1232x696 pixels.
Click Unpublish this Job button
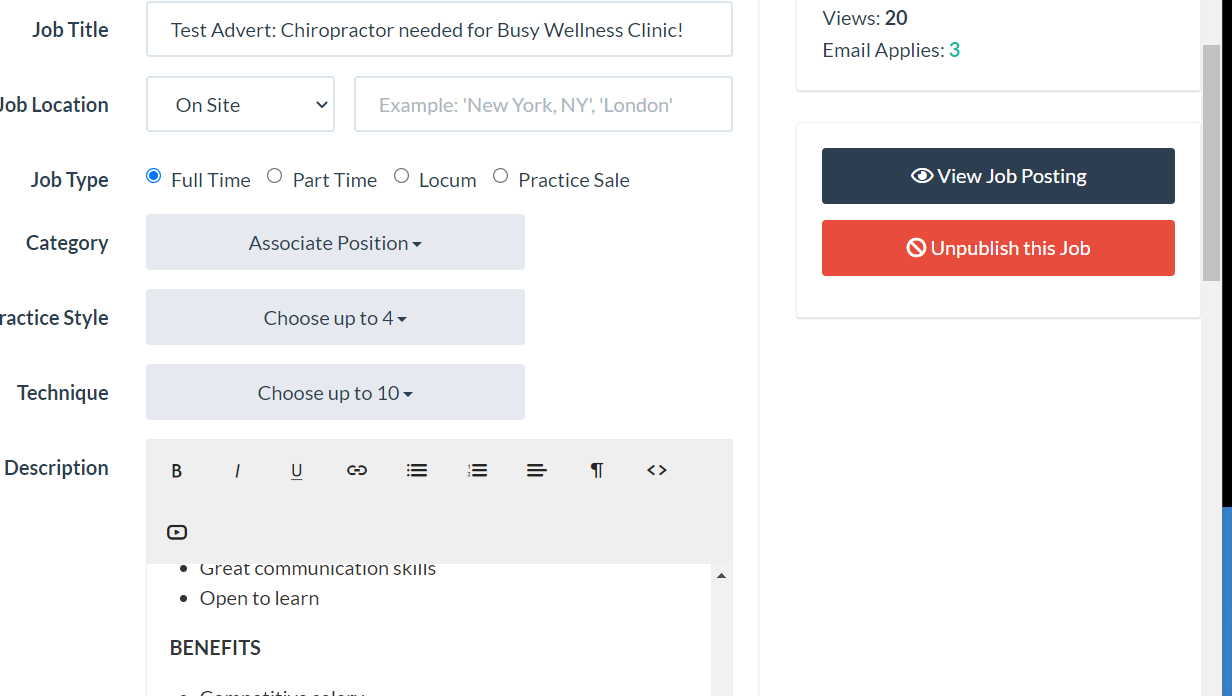[998, 248]
